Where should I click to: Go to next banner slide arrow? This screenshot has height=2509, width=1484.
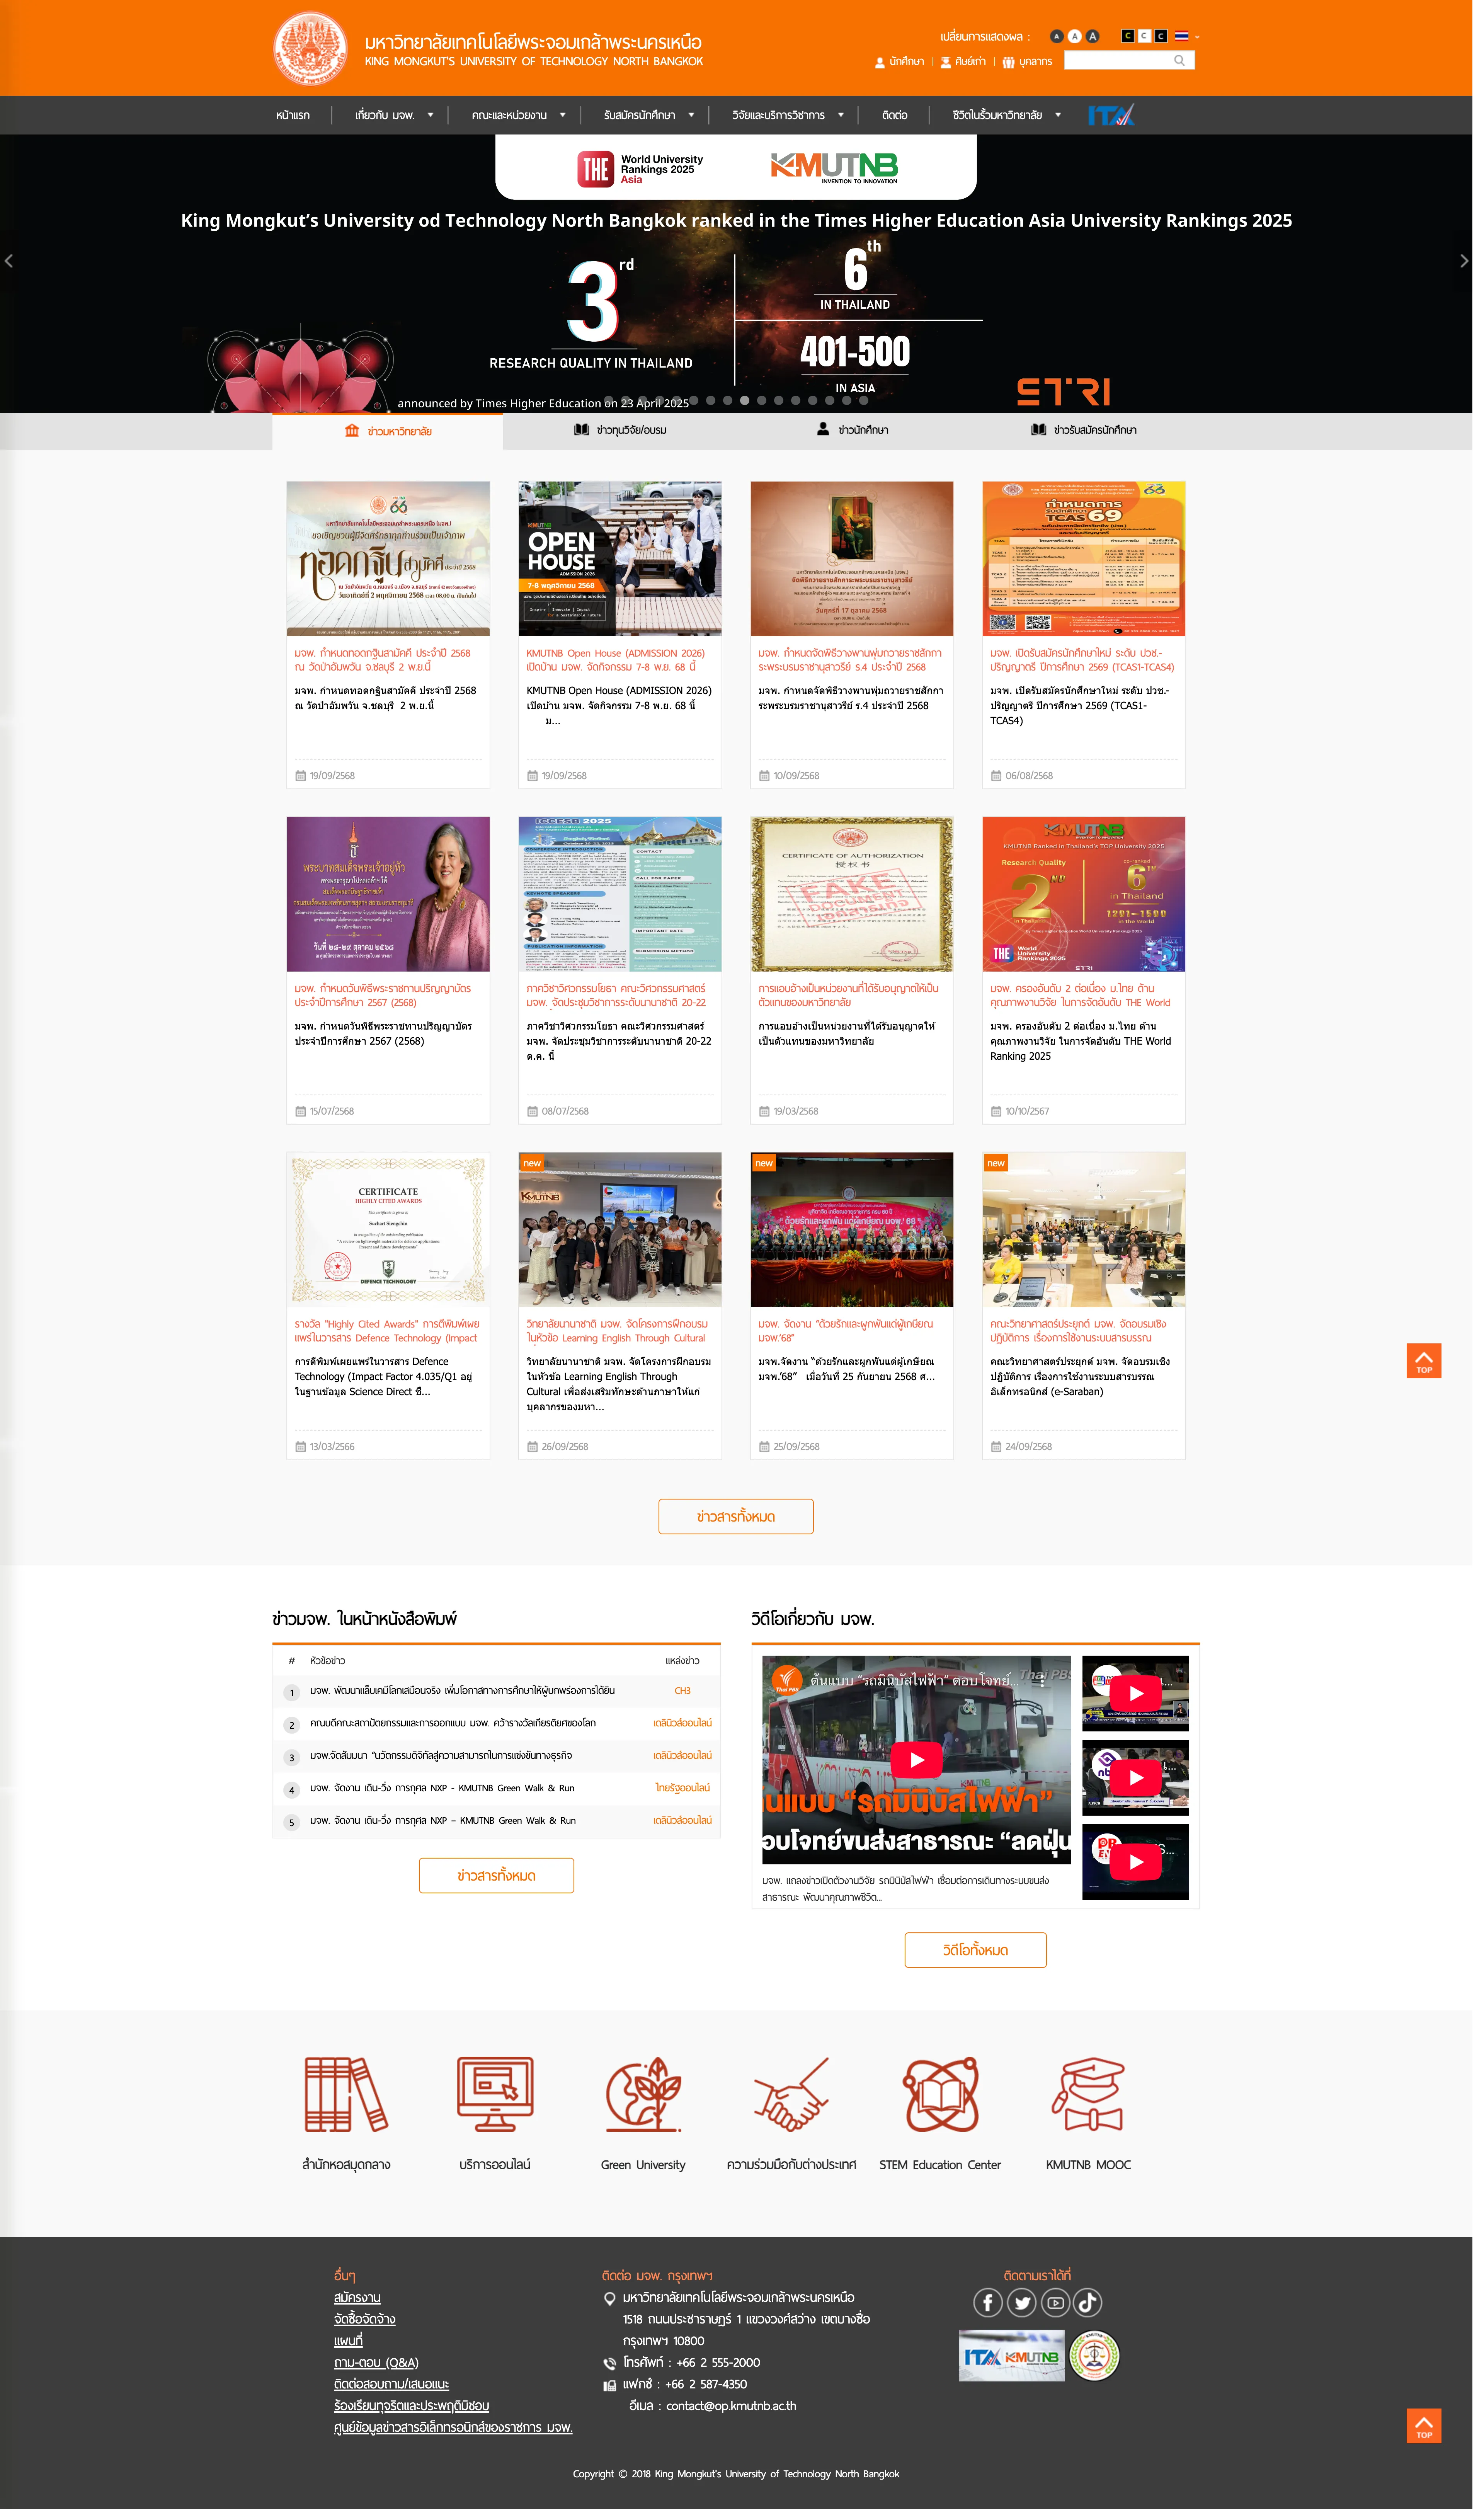click(x=1464, y=261)
